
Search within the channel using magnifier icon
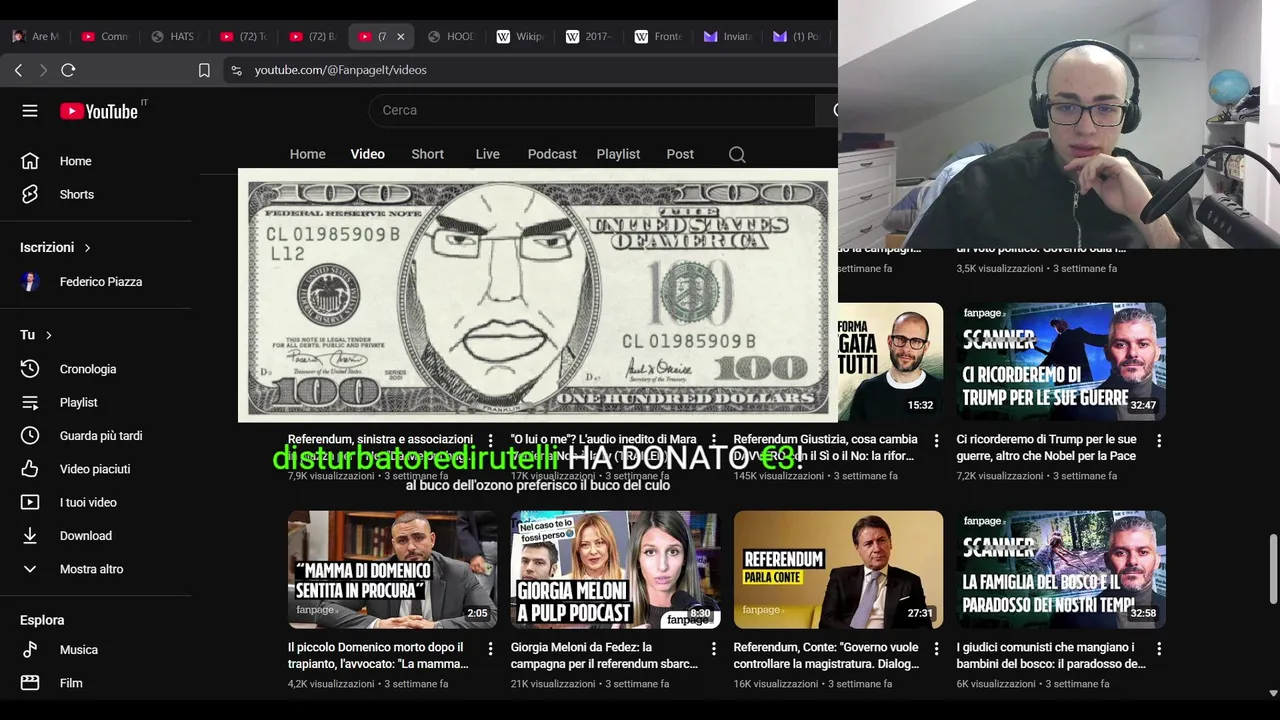(737, 154)
